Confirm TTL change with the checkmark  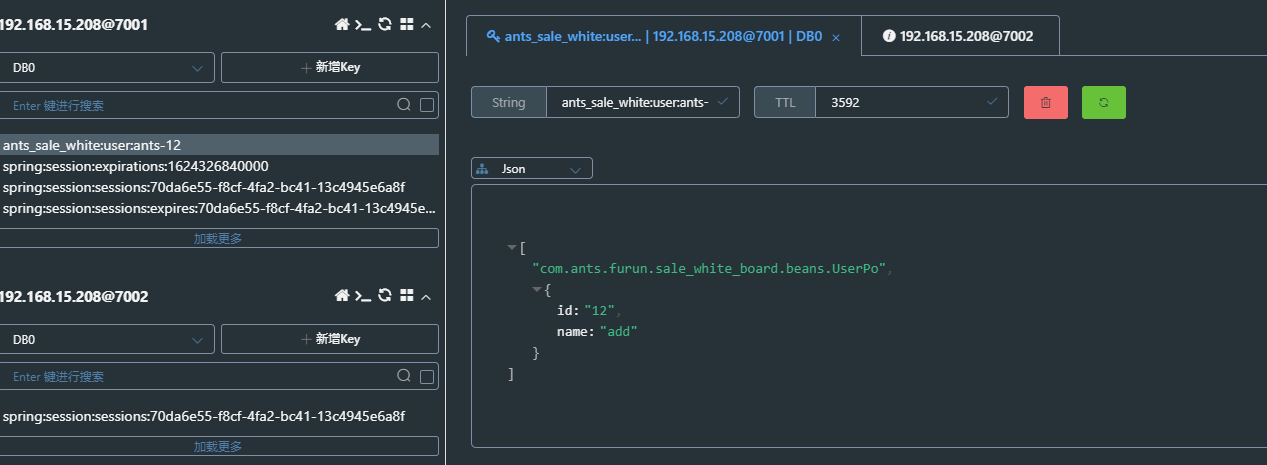coord(992,102)
